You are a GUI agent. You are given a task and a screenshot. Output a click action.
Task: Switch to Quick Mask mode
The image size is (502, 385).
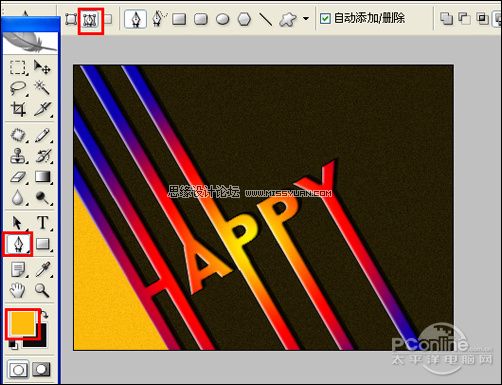(41, 369)
